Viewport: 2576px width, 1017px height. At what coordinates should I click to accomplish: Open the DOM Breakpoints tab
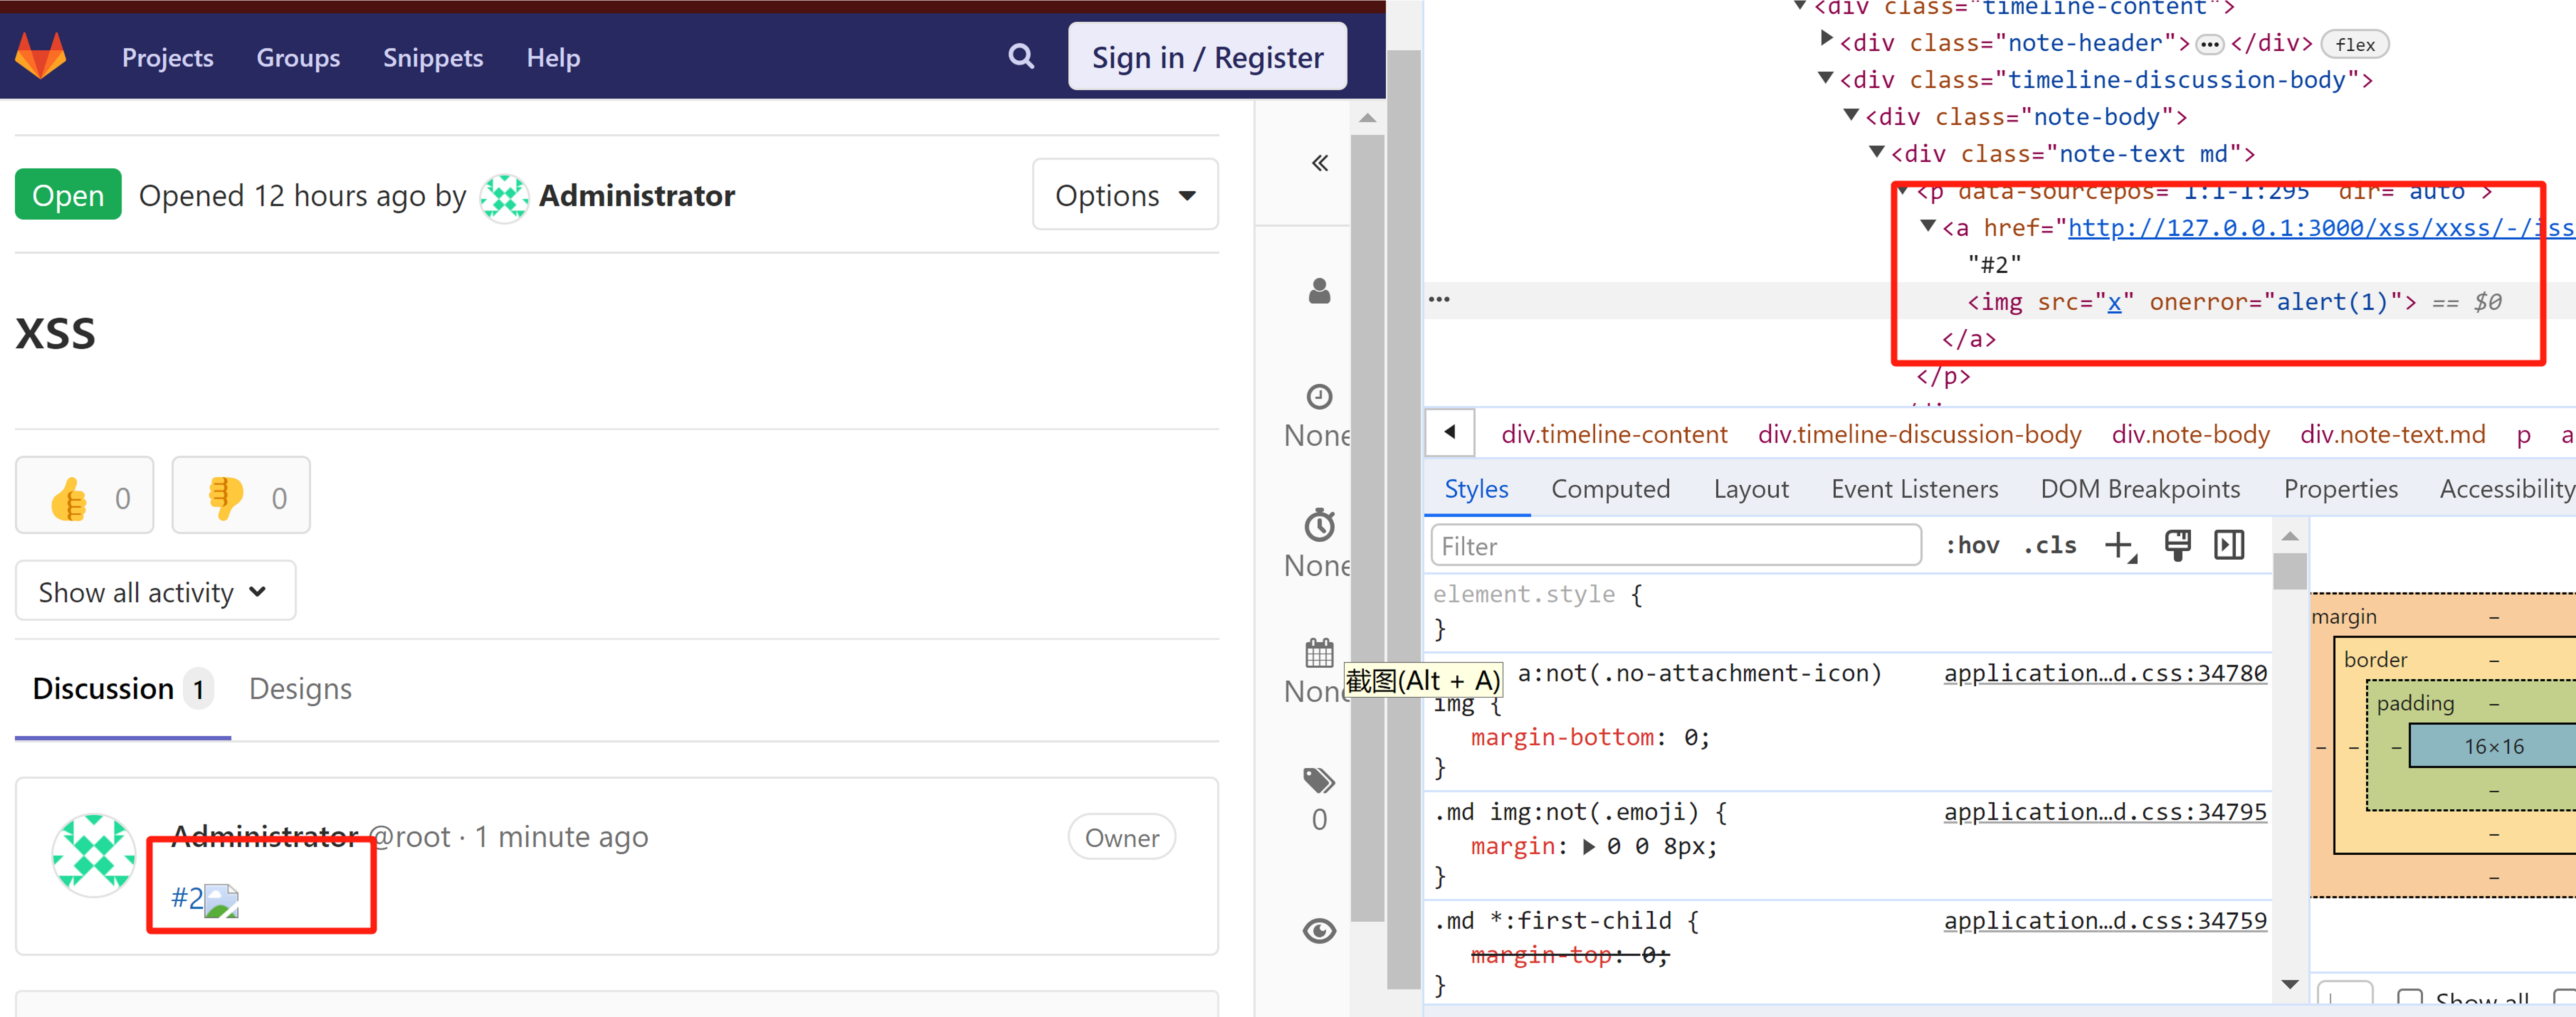[x=2140, y=489]
